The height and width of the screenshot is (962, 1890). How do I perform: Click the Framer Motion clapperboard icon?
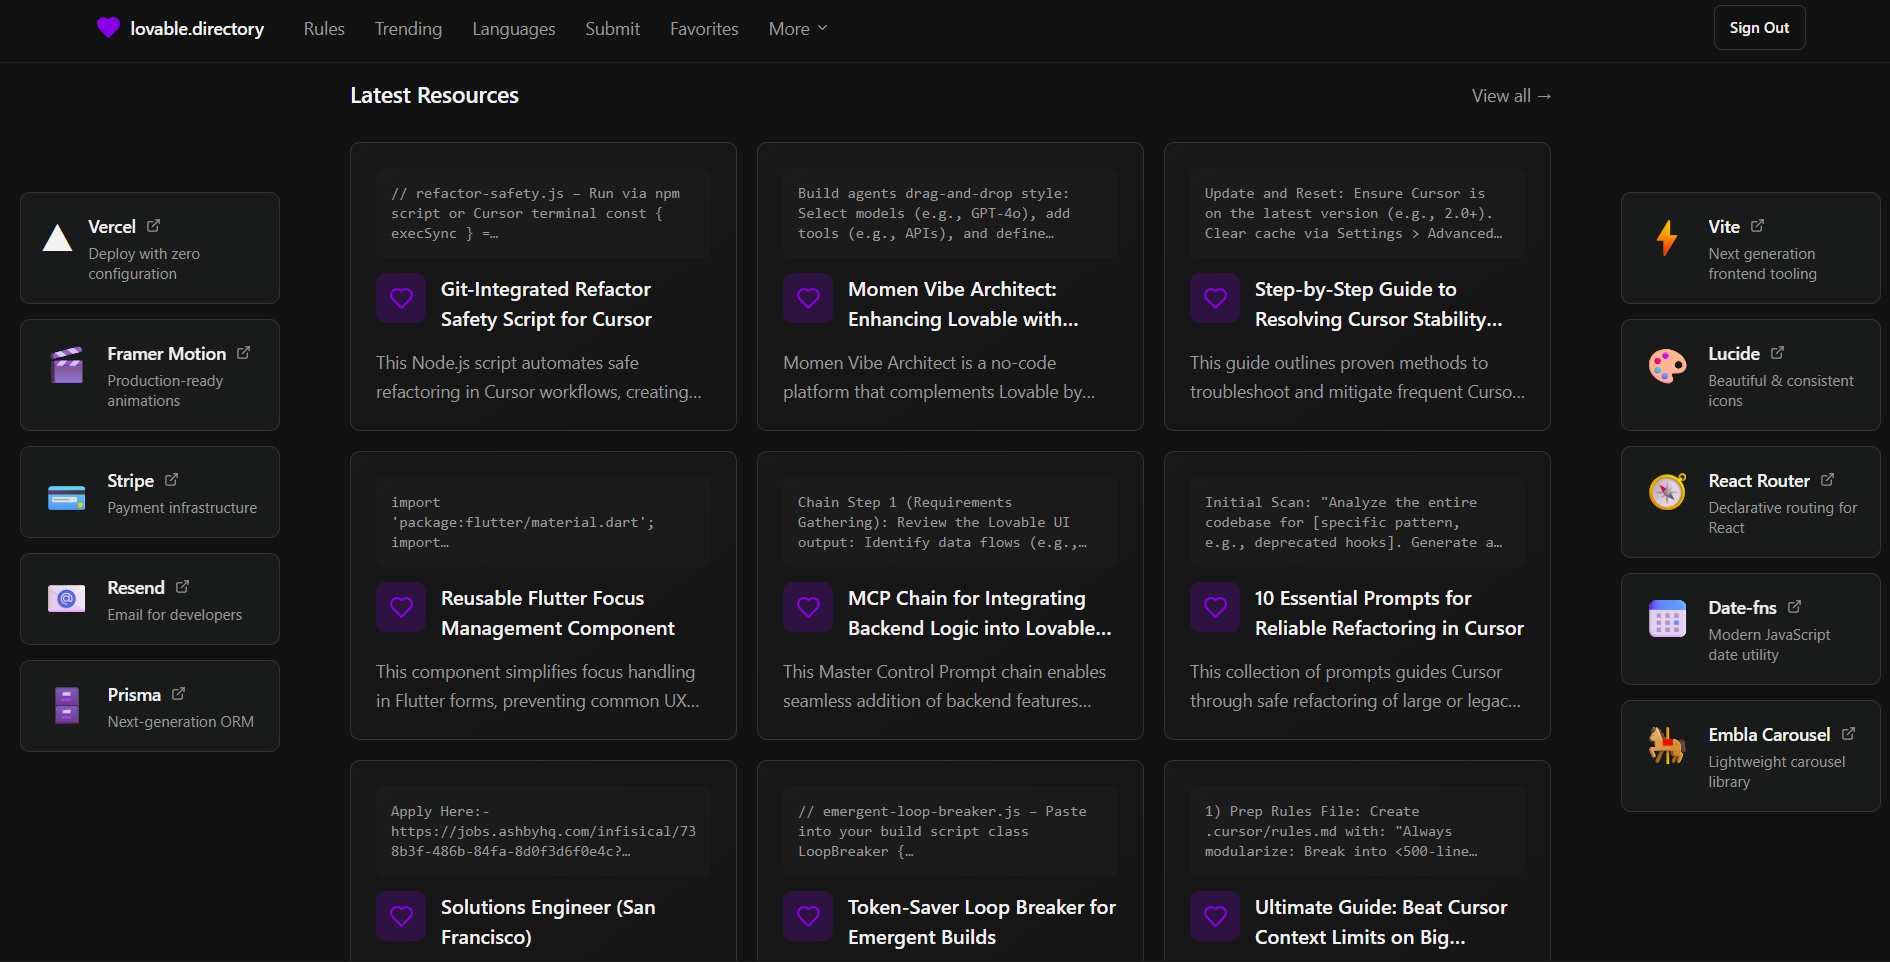tap(67, 365)
